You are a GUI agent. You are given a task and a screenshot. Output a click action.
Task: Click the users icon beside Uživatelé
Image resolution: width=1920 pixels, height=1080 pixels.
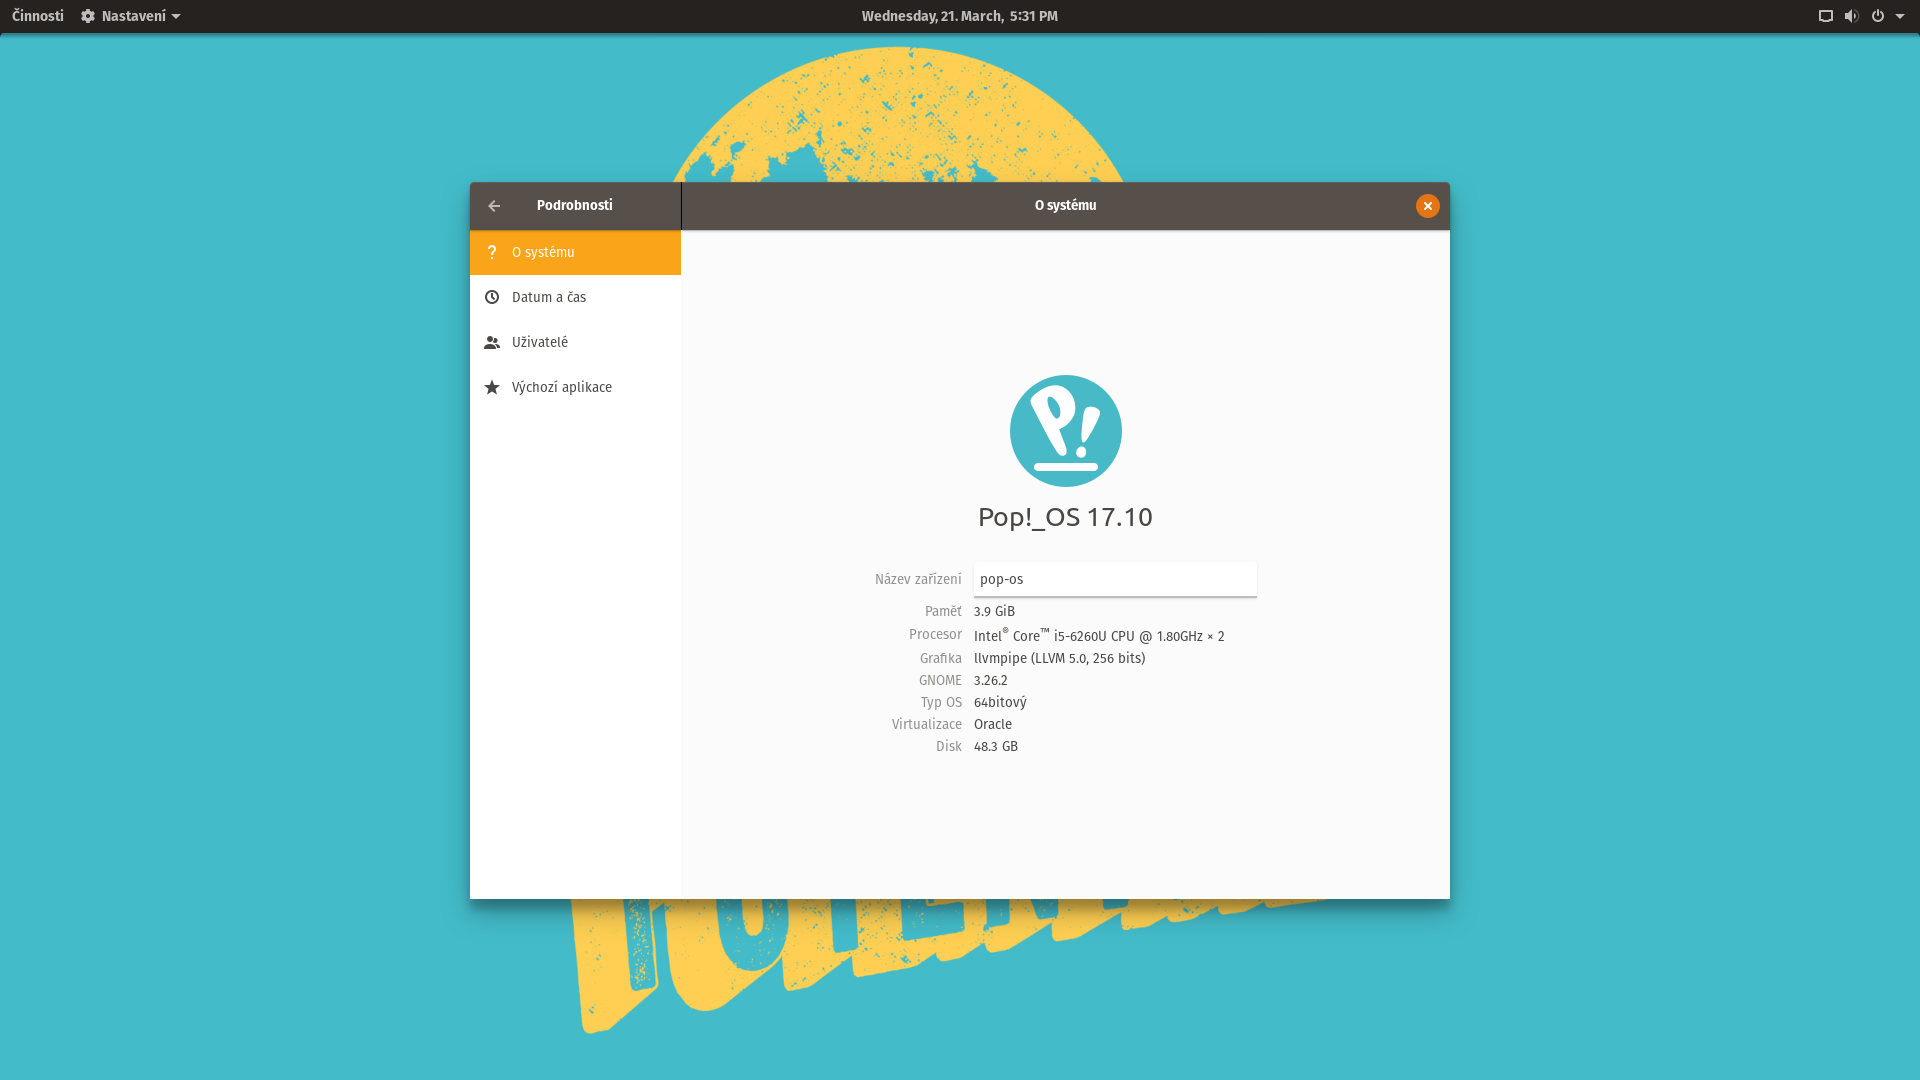tap(491, 342)
